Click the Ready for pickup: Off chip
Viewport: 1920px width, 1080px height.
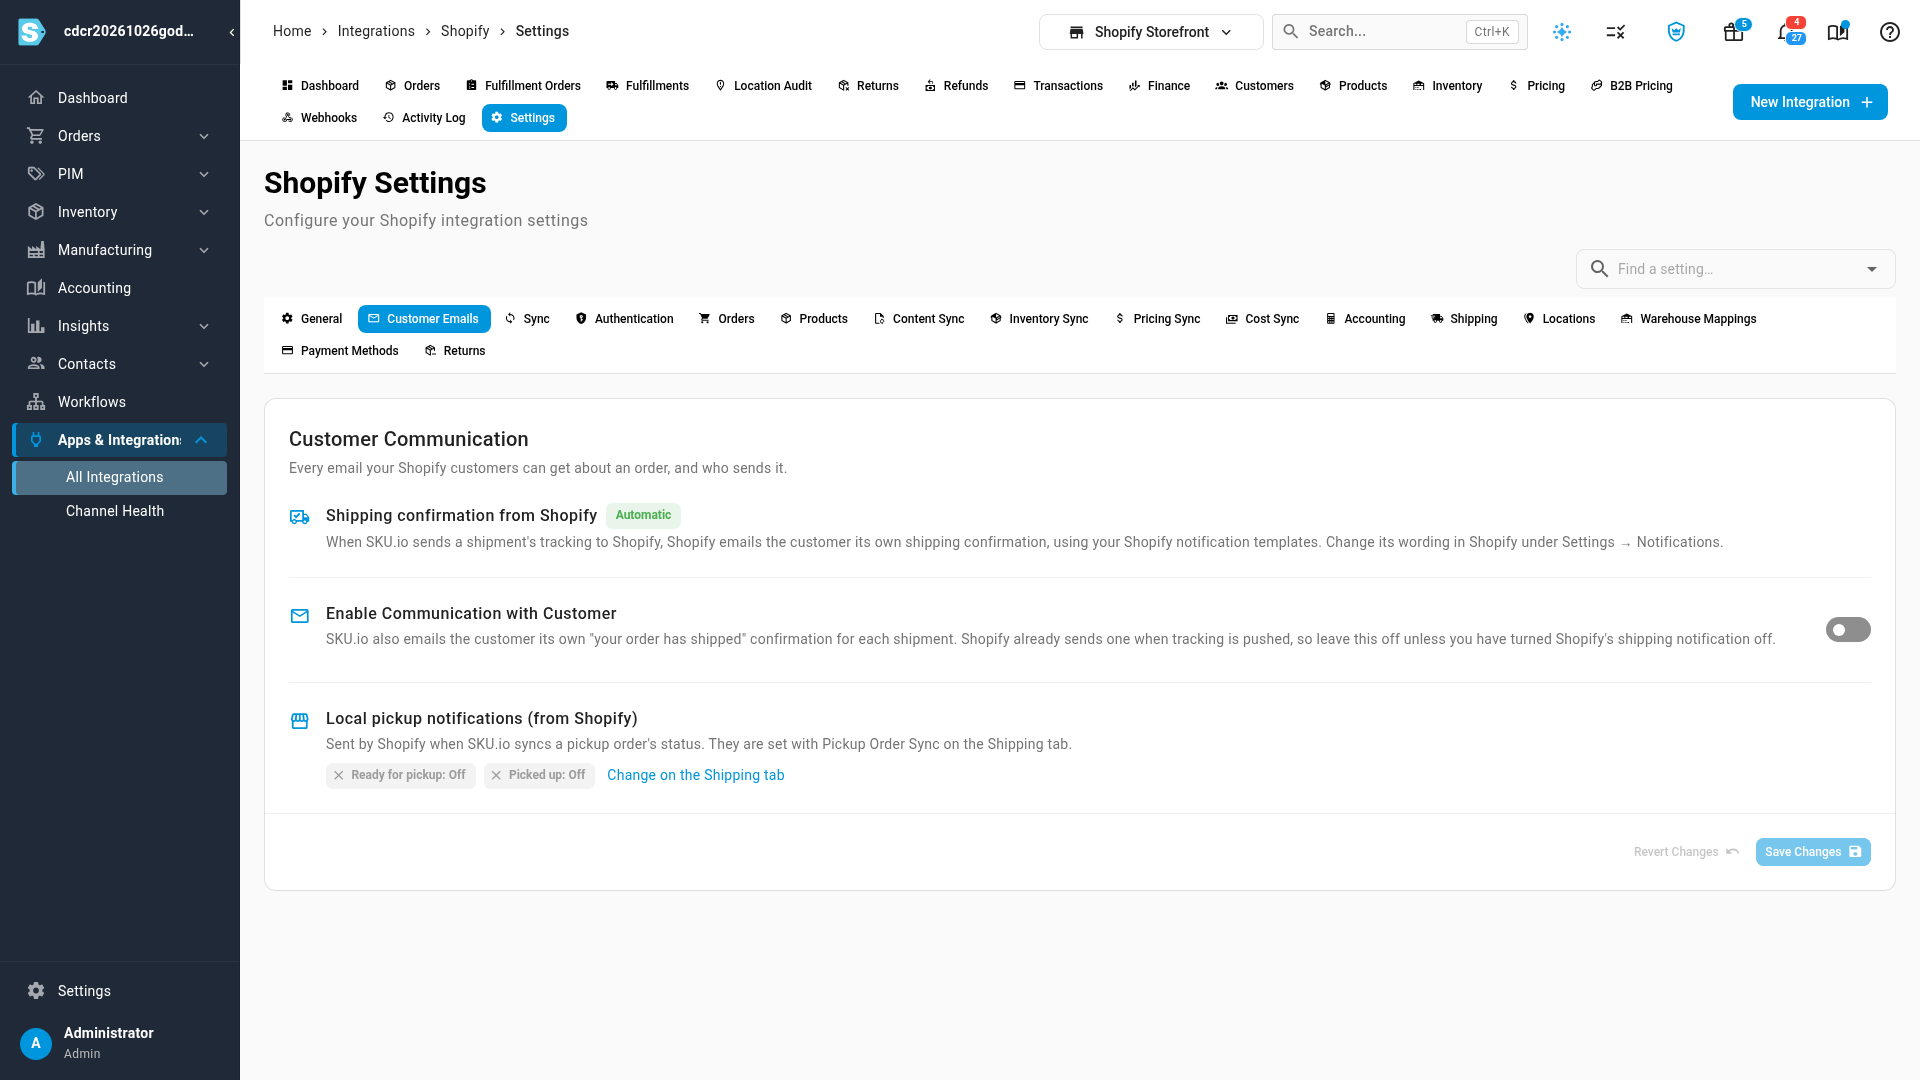click(x=400, y=775)
